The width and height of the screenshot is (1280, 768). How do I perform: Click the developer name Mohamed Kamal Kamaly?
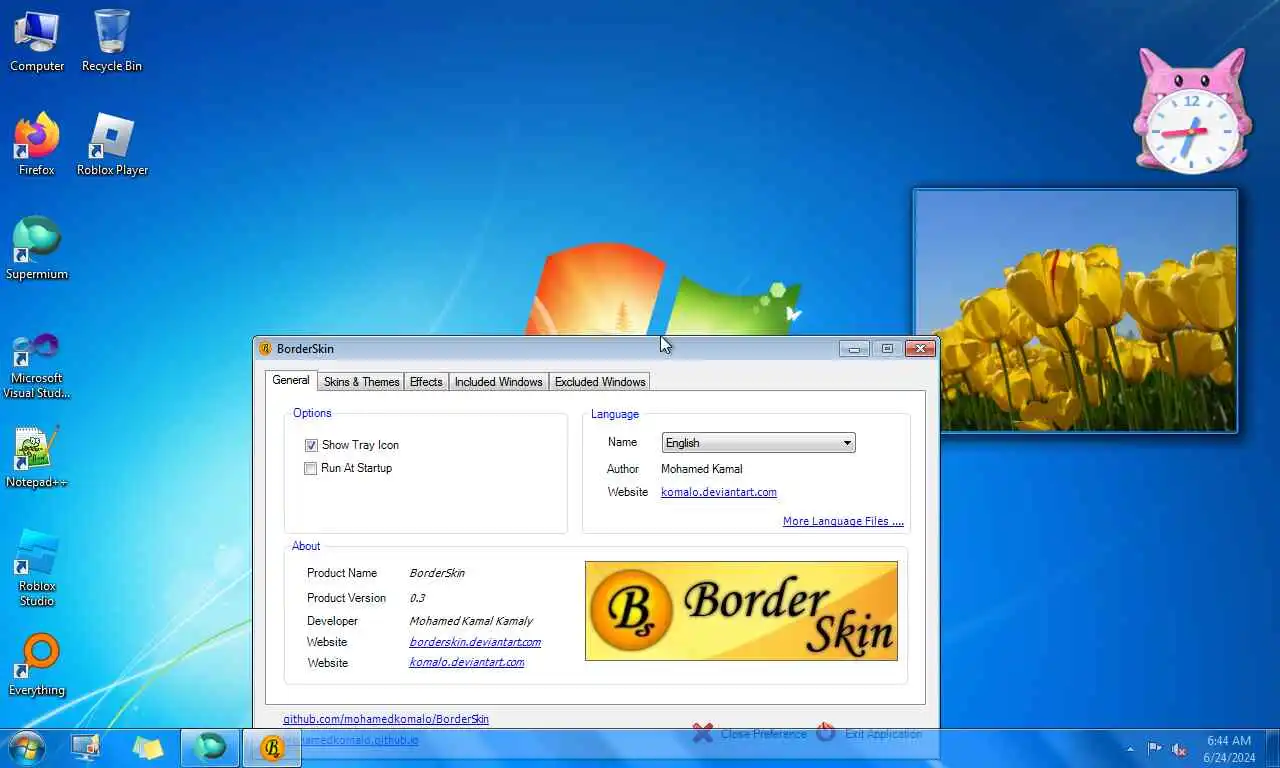(x=471, y=621)
